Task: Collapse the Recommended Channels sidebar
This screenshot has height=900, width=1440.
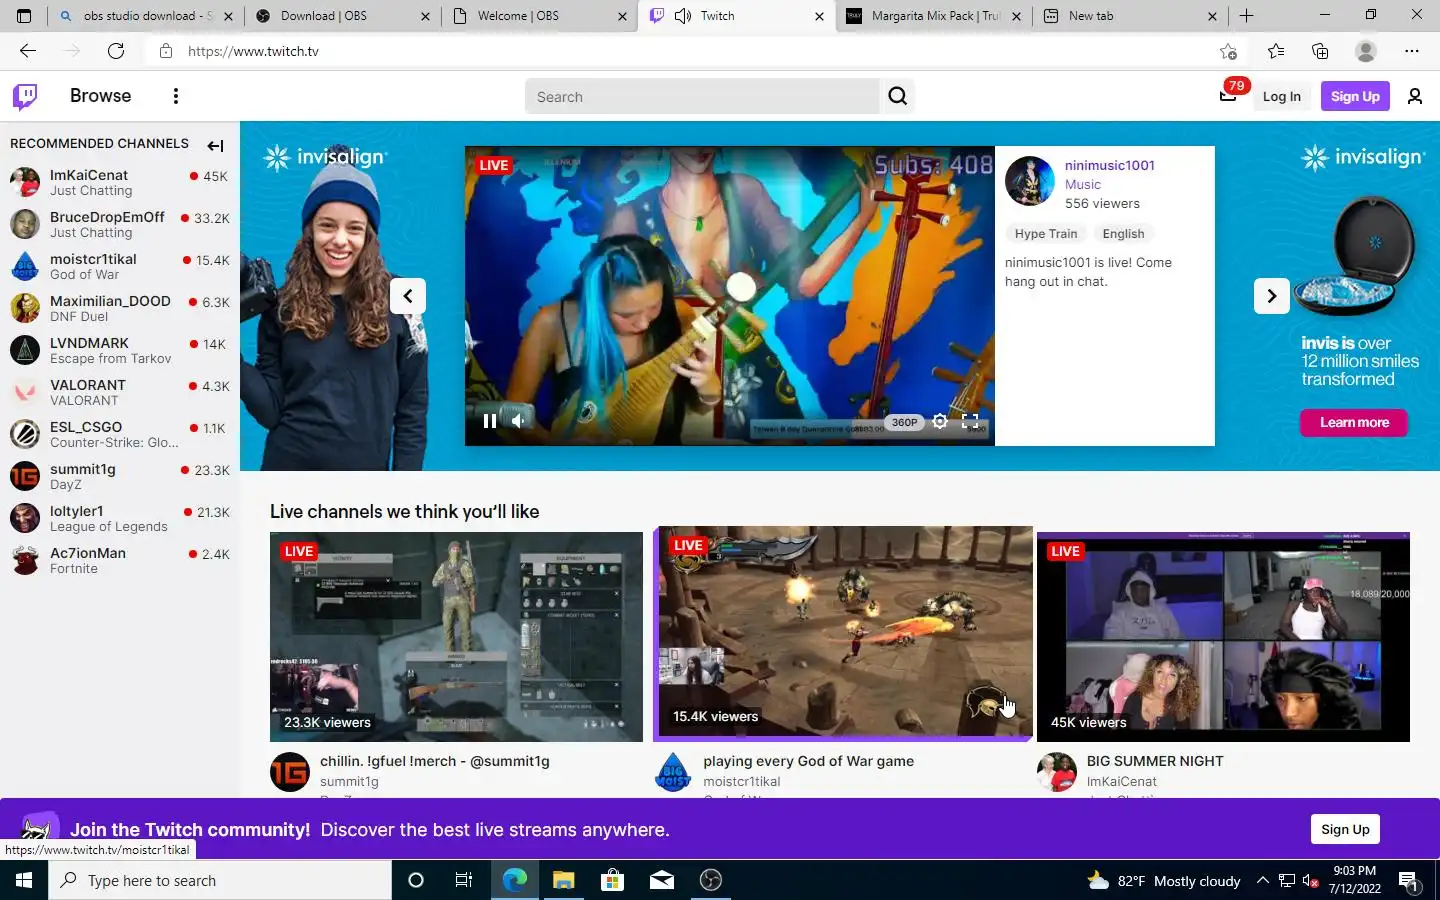Action: tap(215, 145)
